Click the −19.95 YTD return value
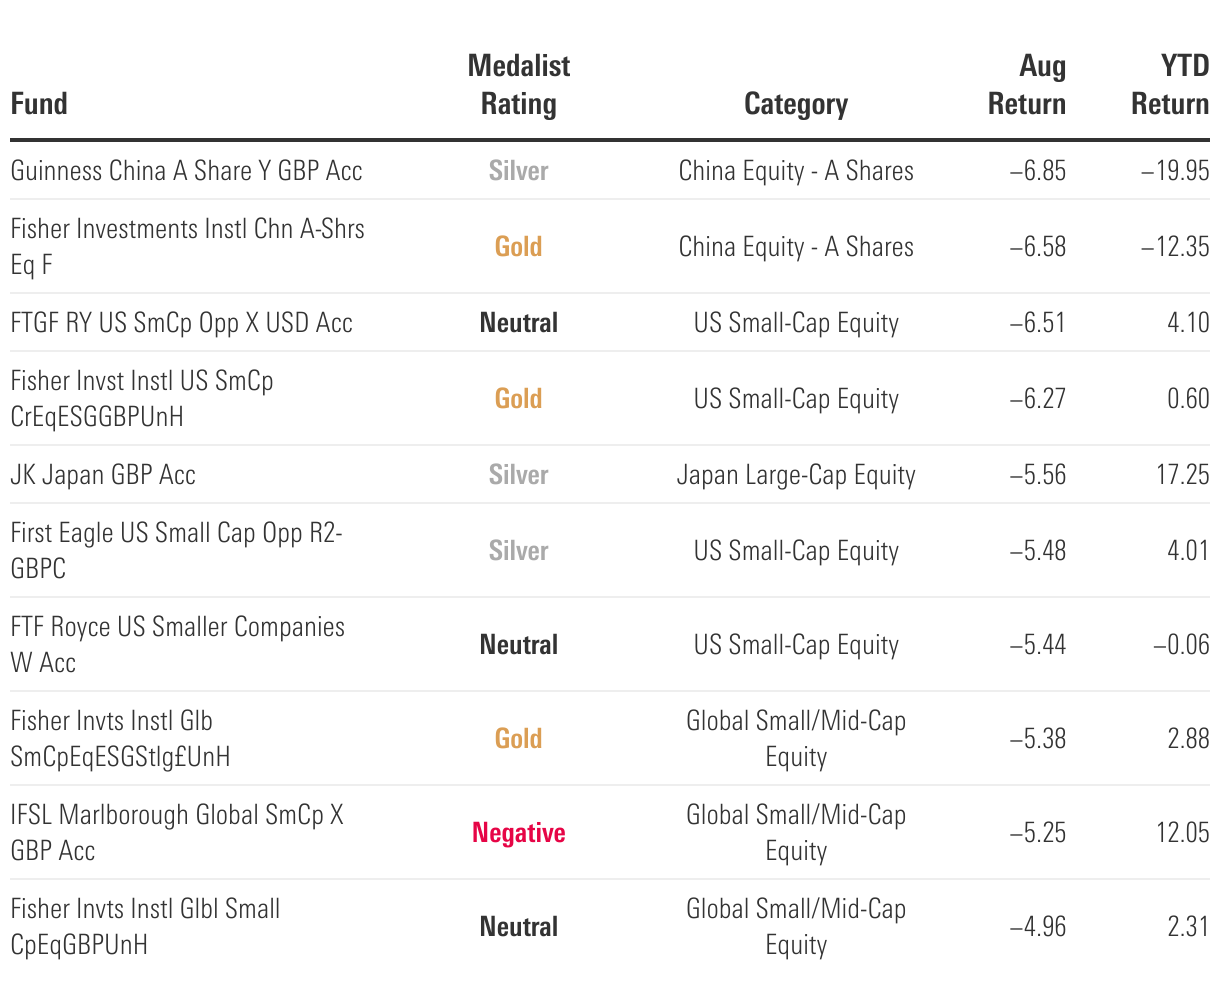Screen dimensions: 1220x982 [1175, 171]
